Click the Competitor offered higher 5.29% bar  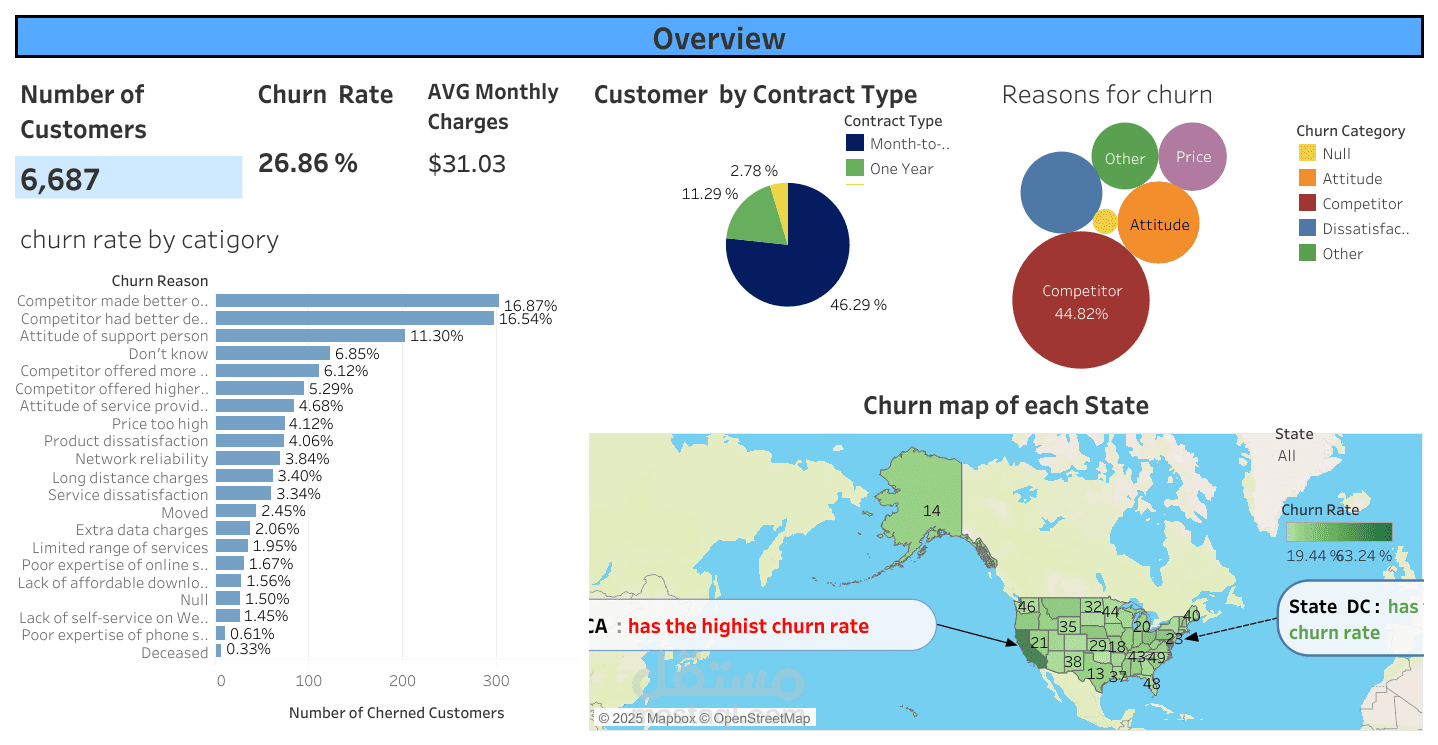(x=260, y=388)
